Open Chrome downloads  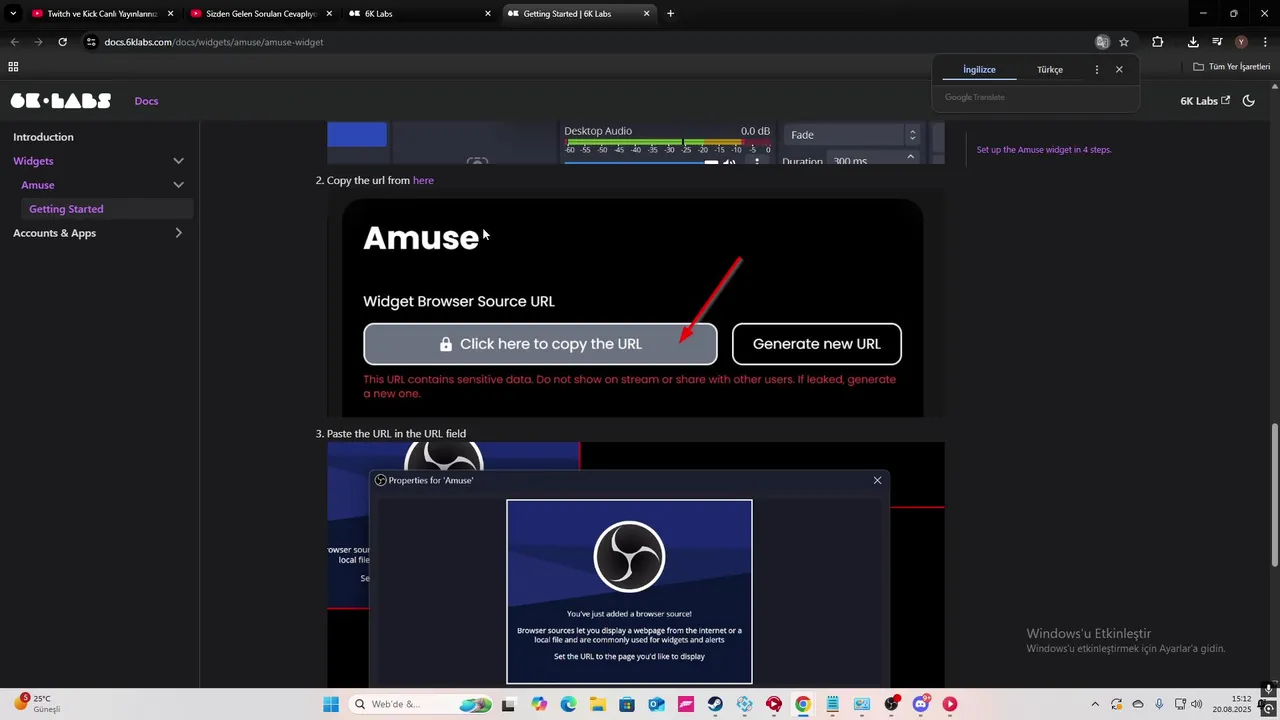click(1193, 42)
